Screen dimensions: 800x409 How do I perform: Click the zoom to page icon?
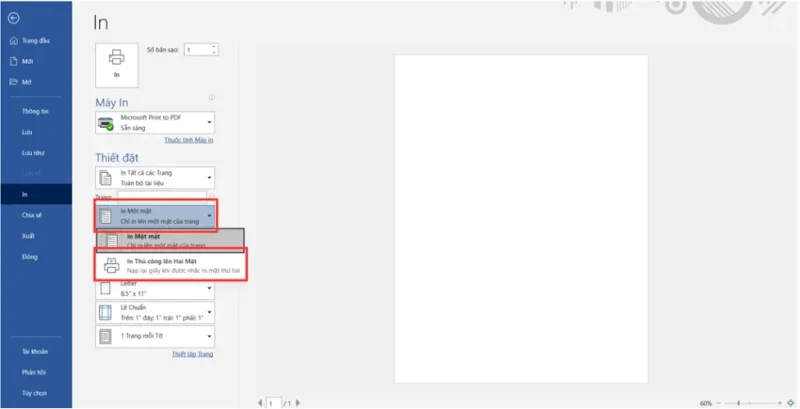tap(790, 402)
